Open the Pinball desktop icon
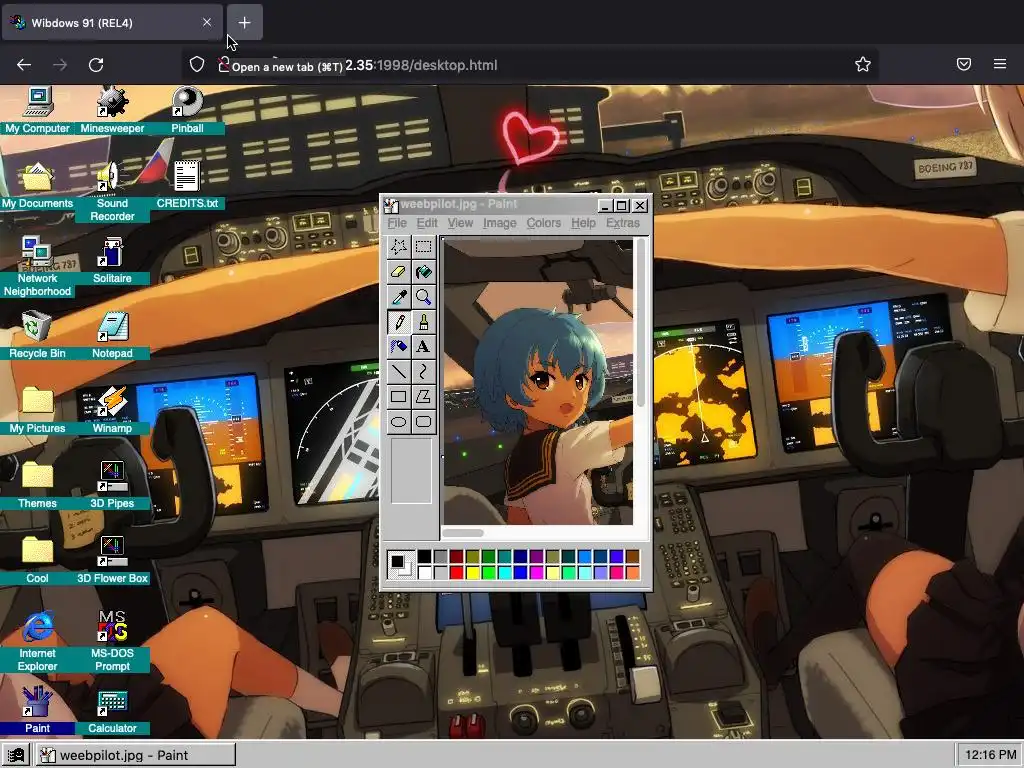 [187, 111]
